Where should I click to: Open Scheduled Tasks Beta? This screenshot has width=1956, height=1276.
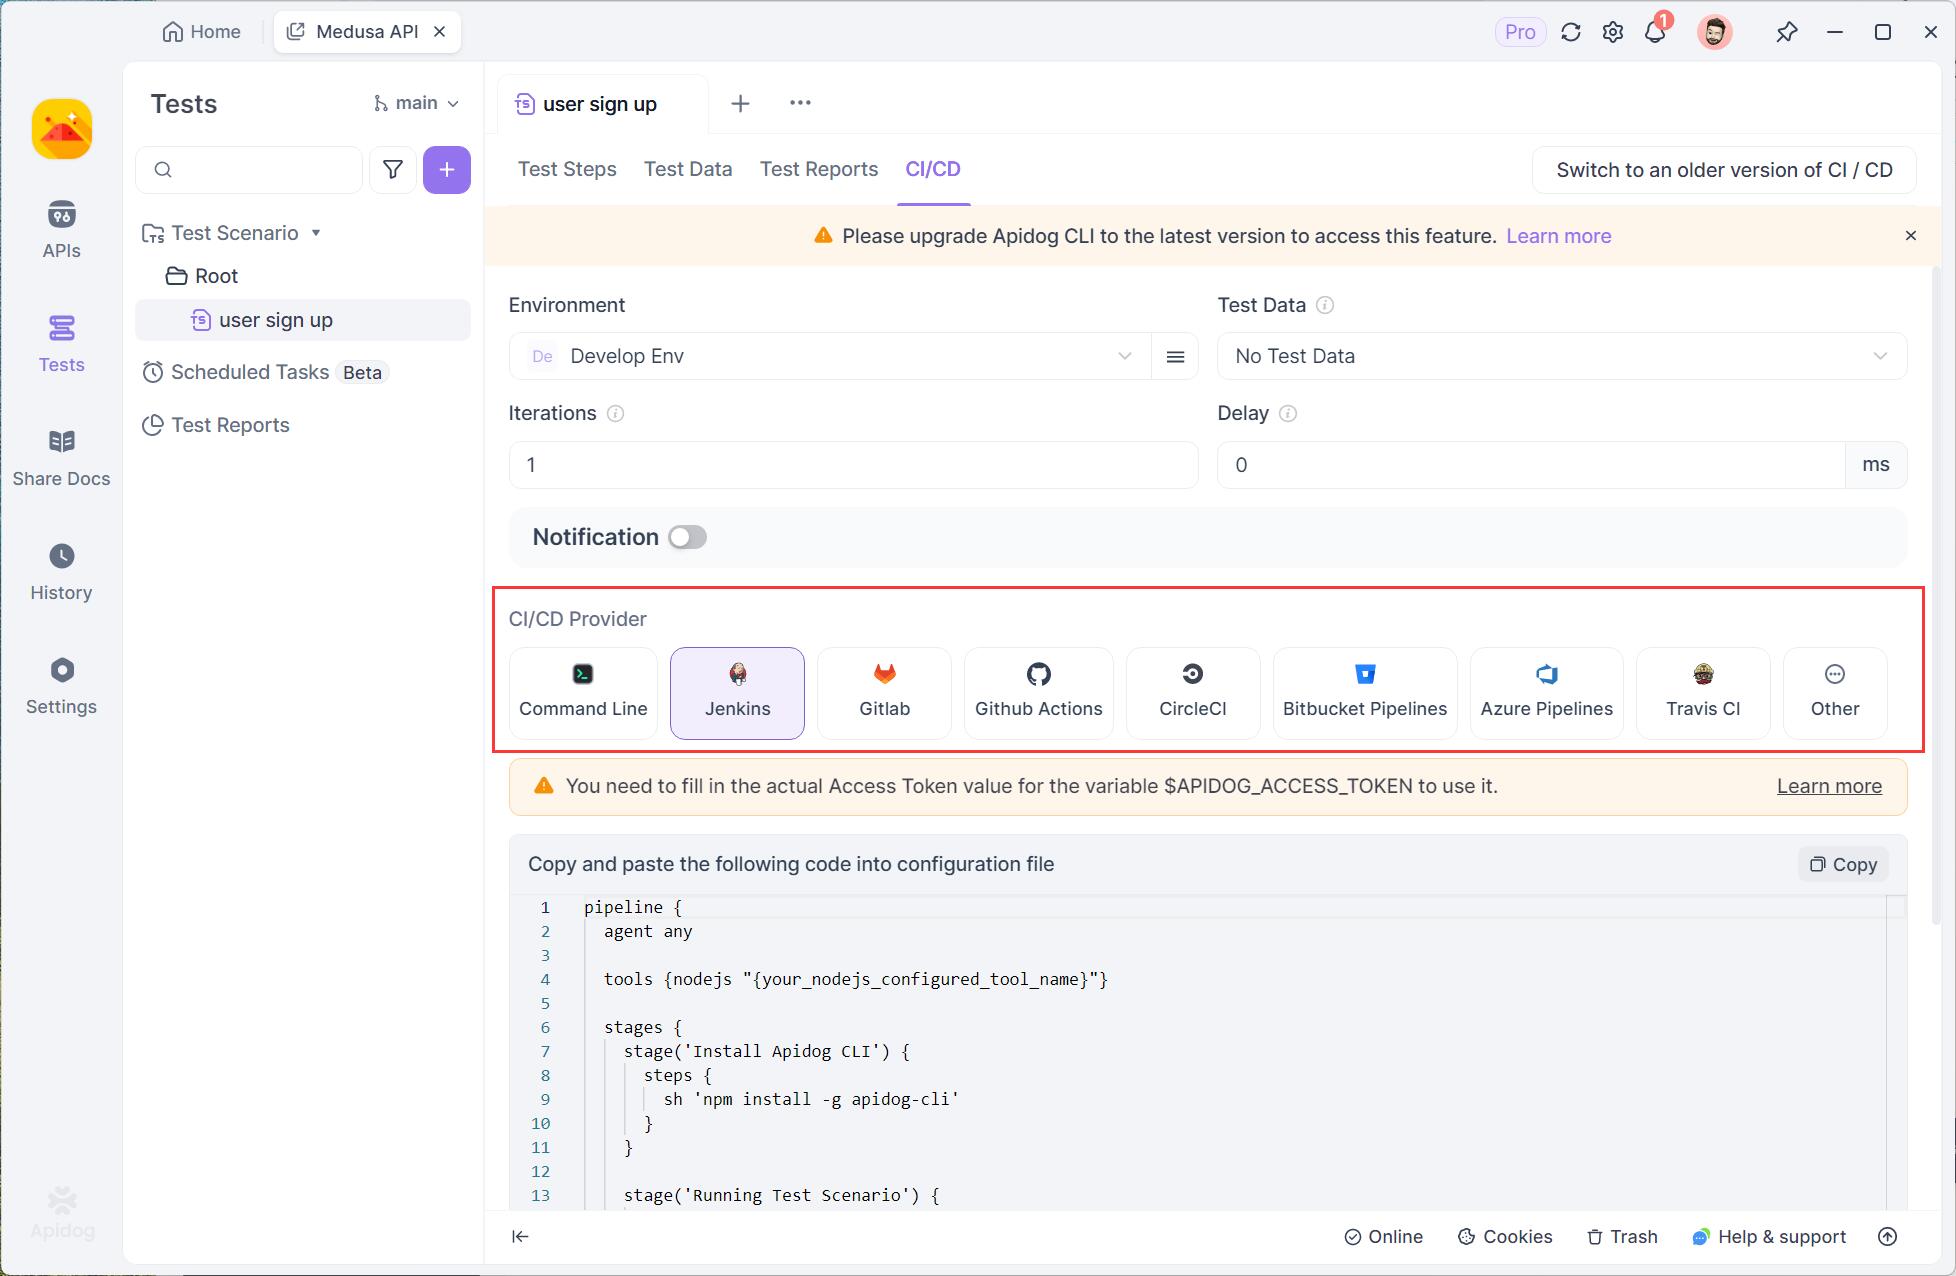click(265, 372)
